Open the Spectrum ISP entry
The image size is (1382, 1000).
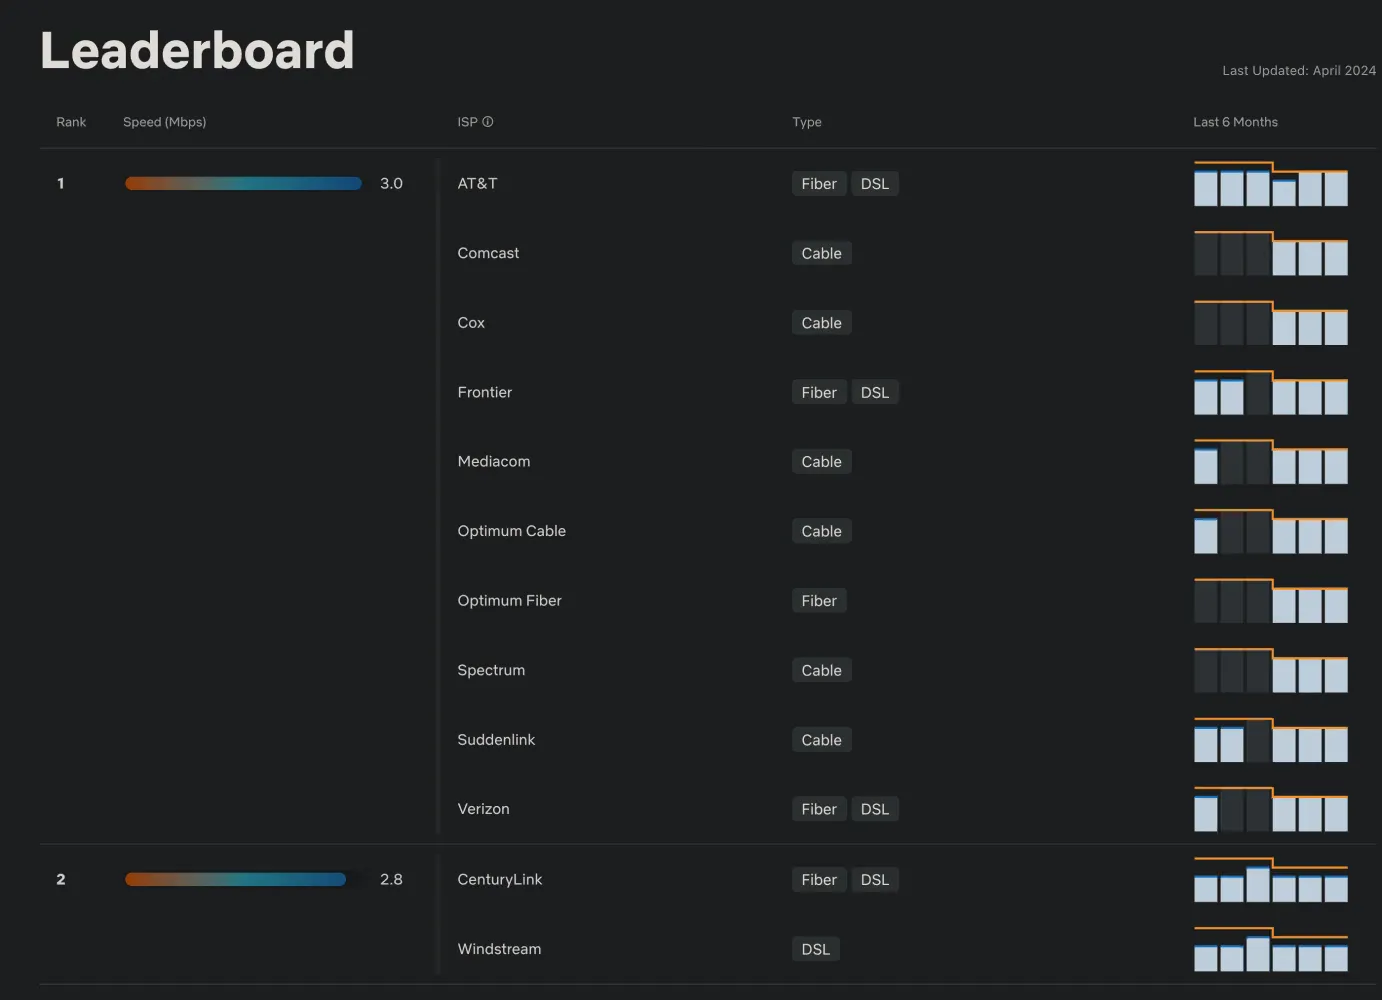[x=491, y=670]
